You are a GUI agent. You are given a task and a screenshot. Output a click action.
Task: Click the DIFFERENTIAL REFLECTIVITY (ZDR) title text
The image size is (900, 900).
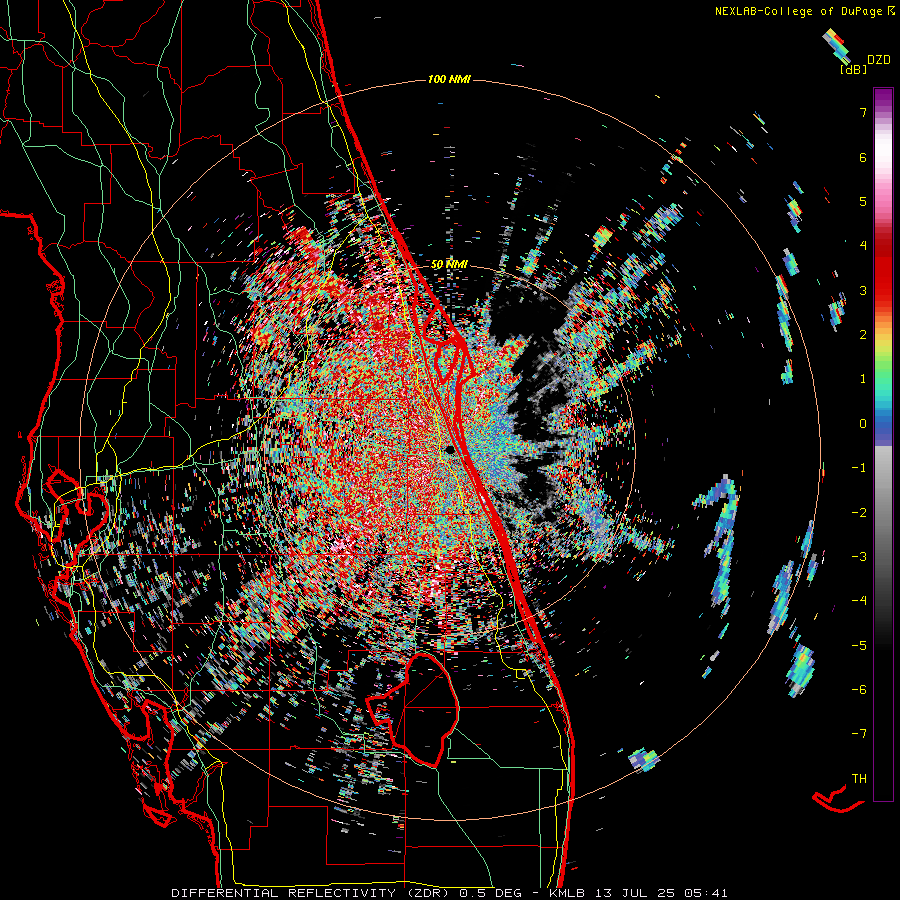[x=312, y=893]
